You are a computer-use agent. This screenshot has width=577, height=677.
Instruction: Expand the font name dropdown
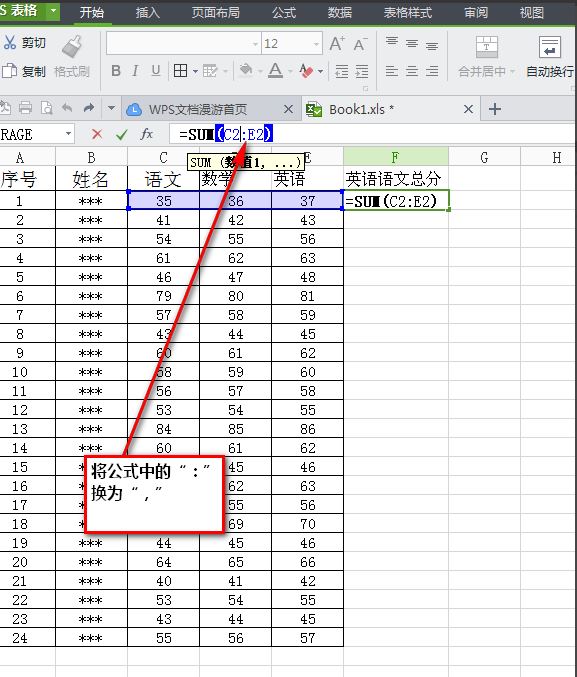tap(255, 44)
